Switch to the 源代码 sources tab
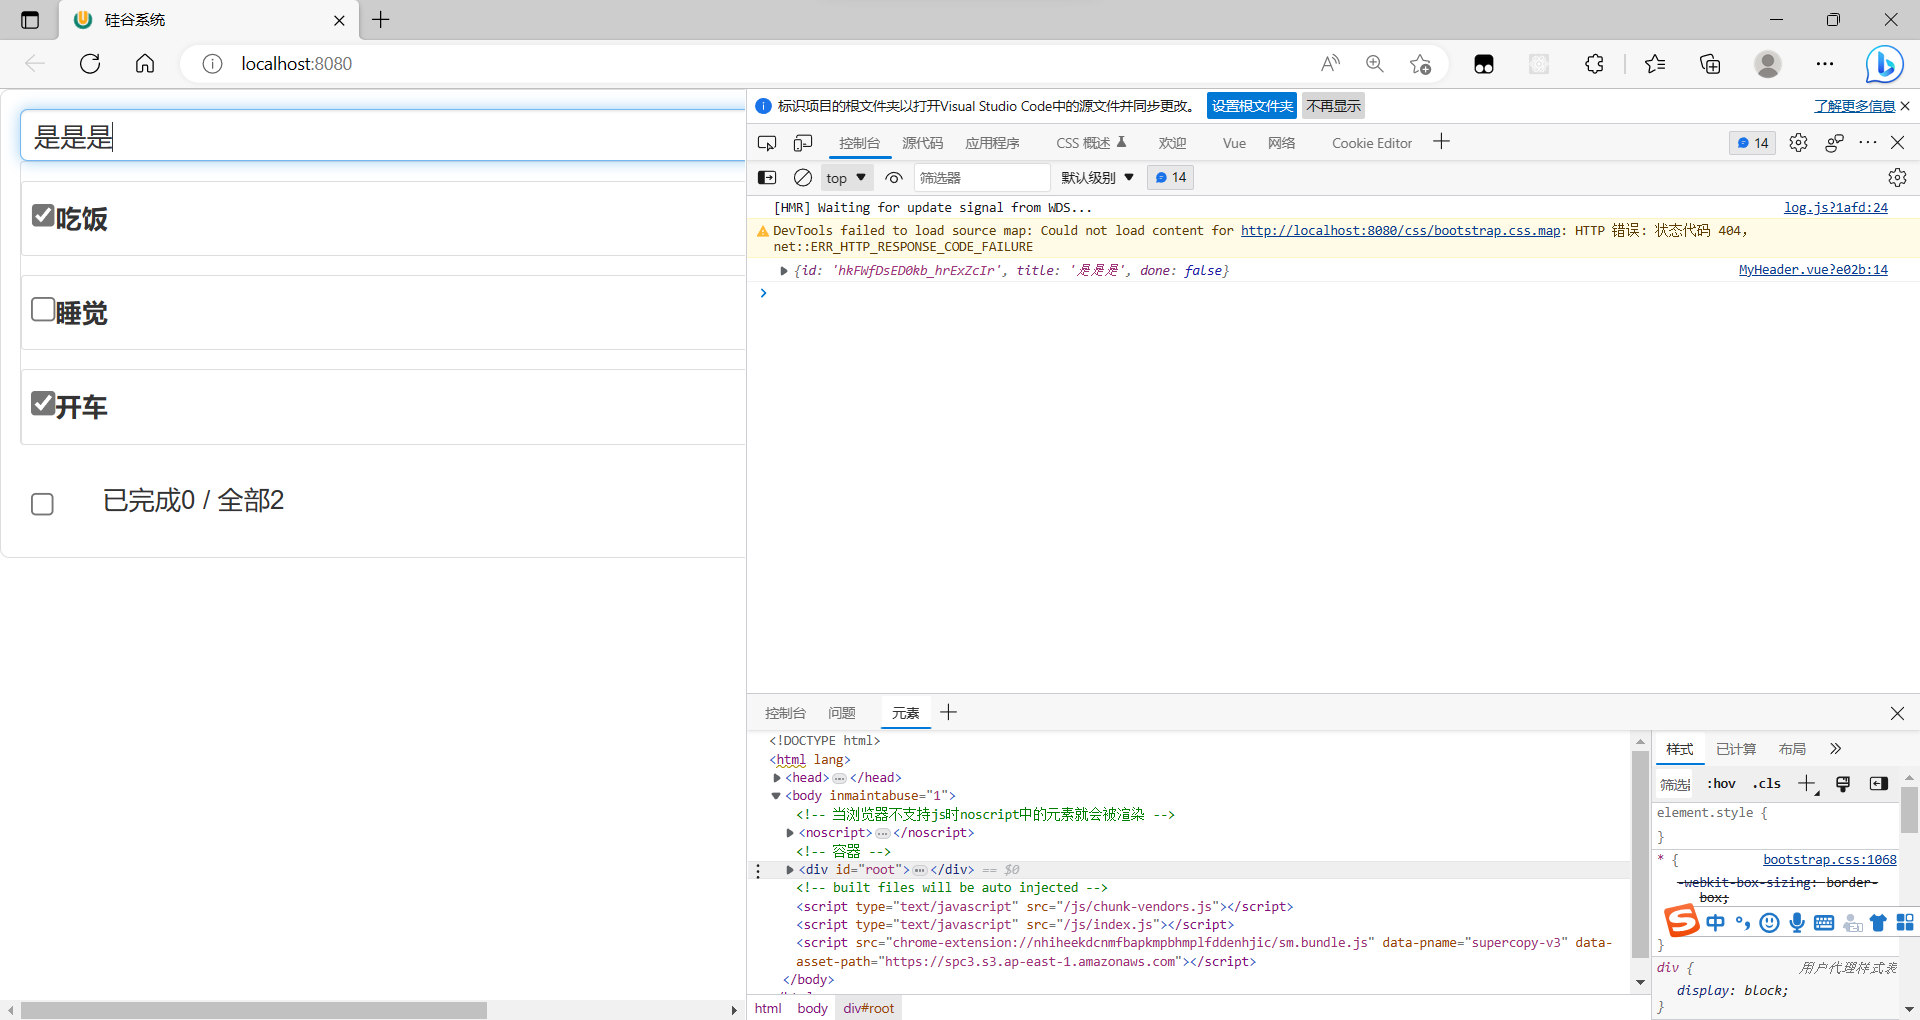 (922, 143)
